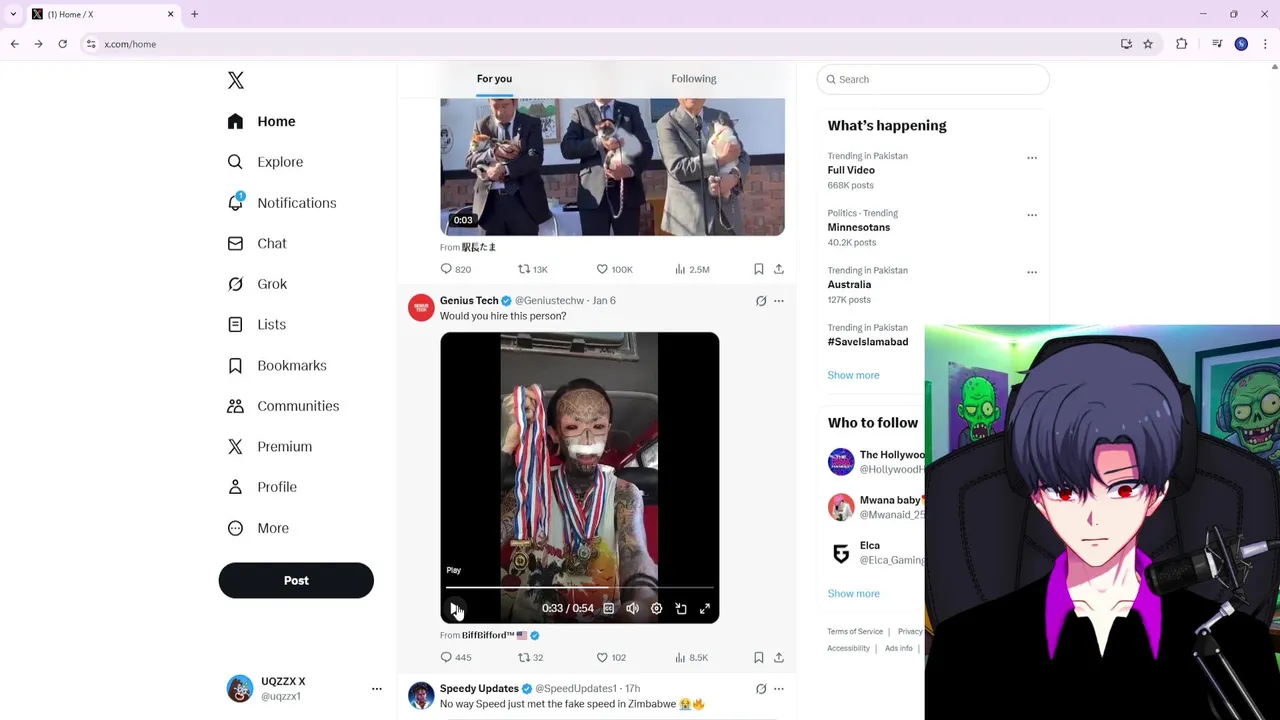Like the post with 102 likes
Screen dimensions: 1280x720
611,657
